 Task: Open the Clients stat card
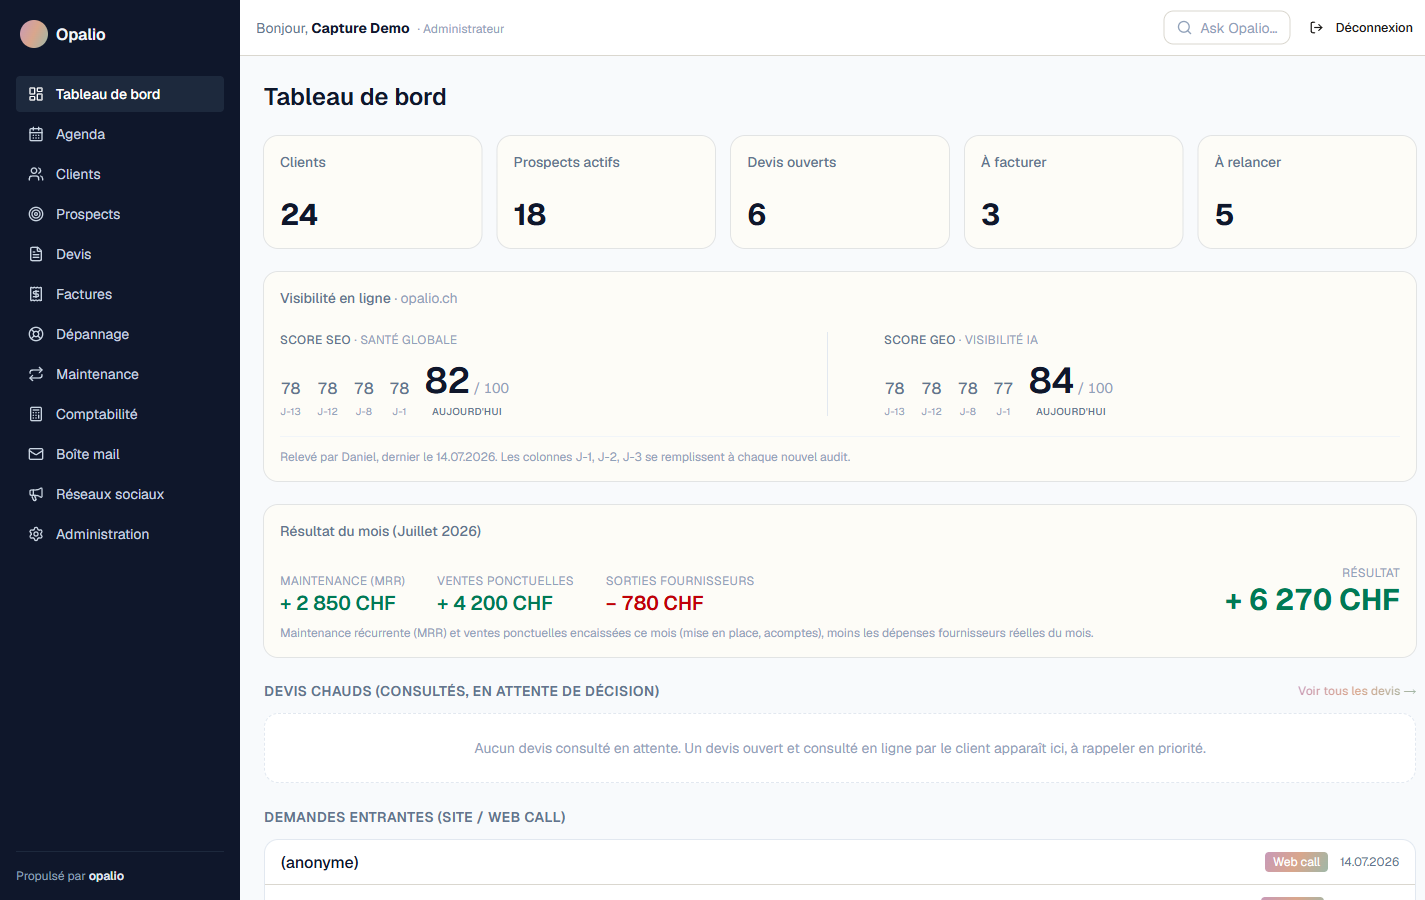click(x=373, y=192)
